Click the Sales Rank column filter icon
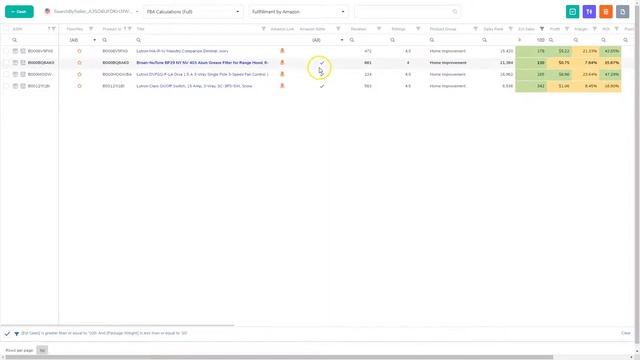The width and height of the screenshot is (640, 360). point(510,29)
